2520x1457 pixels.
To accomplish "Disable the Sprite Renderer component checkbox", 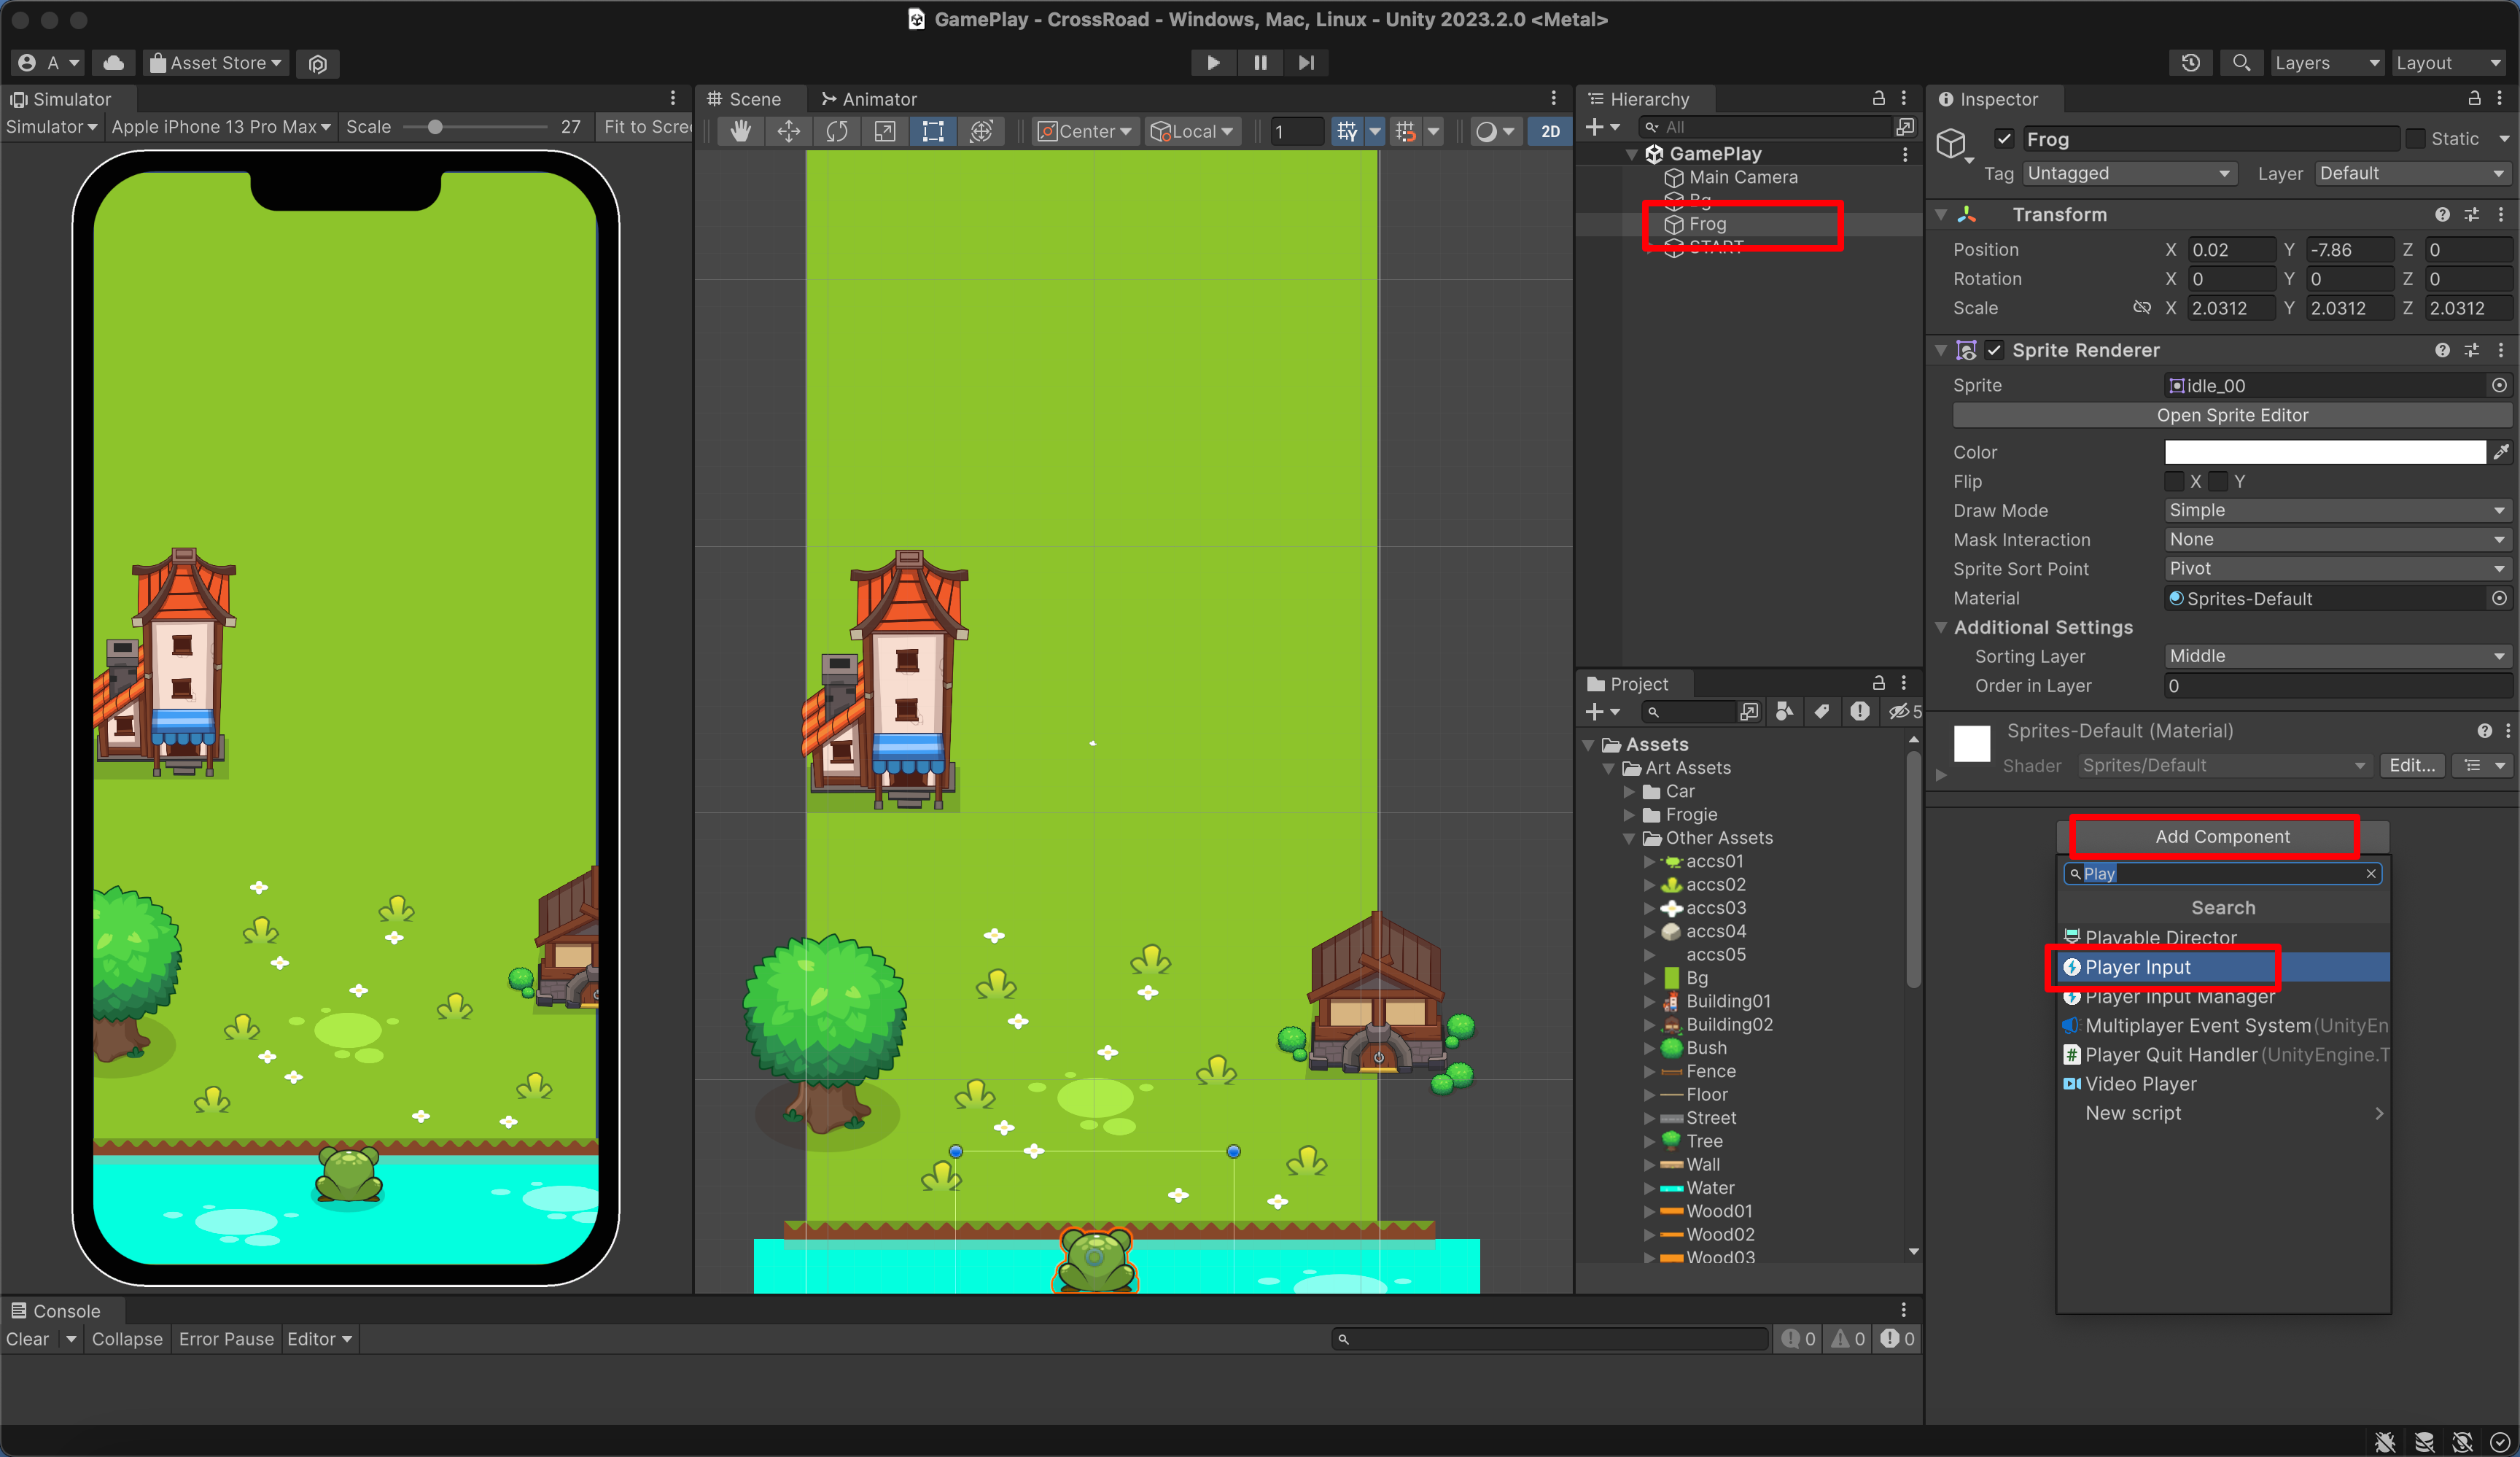I will pyautogui.click(x=1994, y=350).
